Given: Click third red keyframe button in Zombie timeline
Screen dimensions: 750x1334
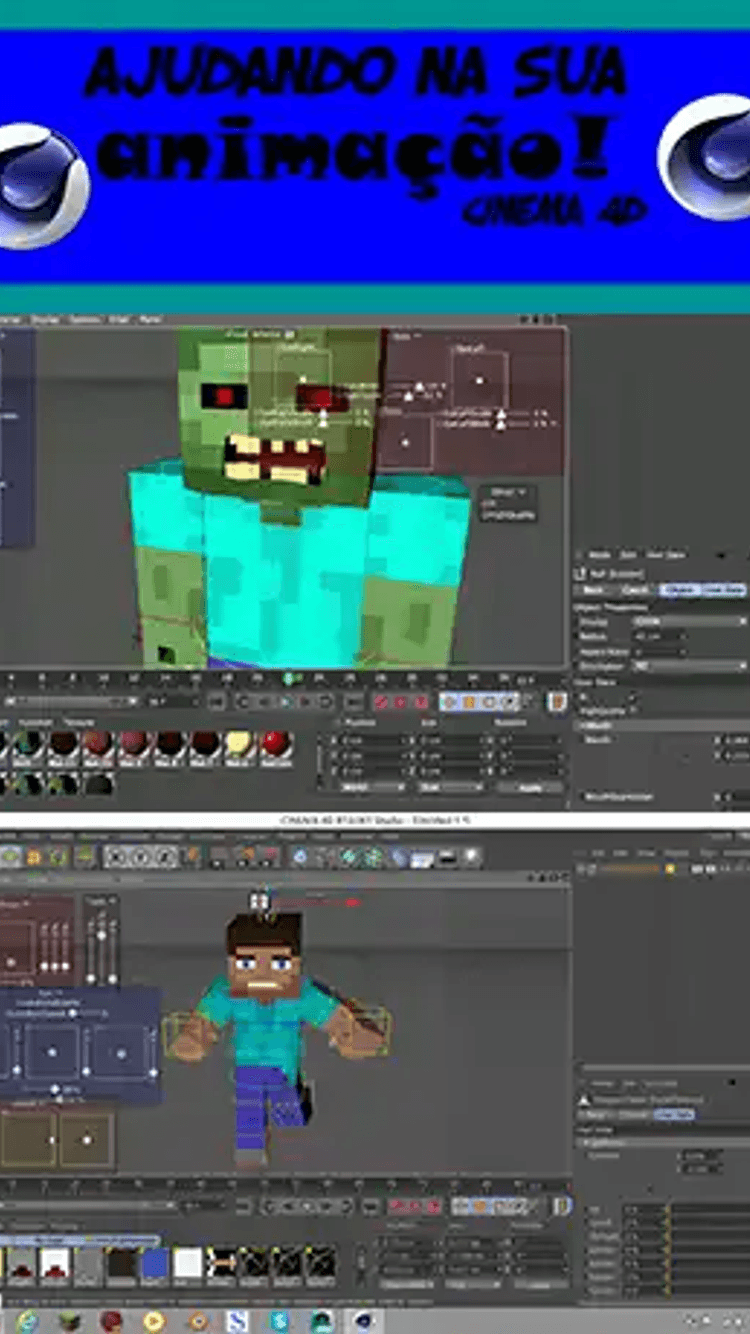Looking at the screenshot, I should click(420, 702).
